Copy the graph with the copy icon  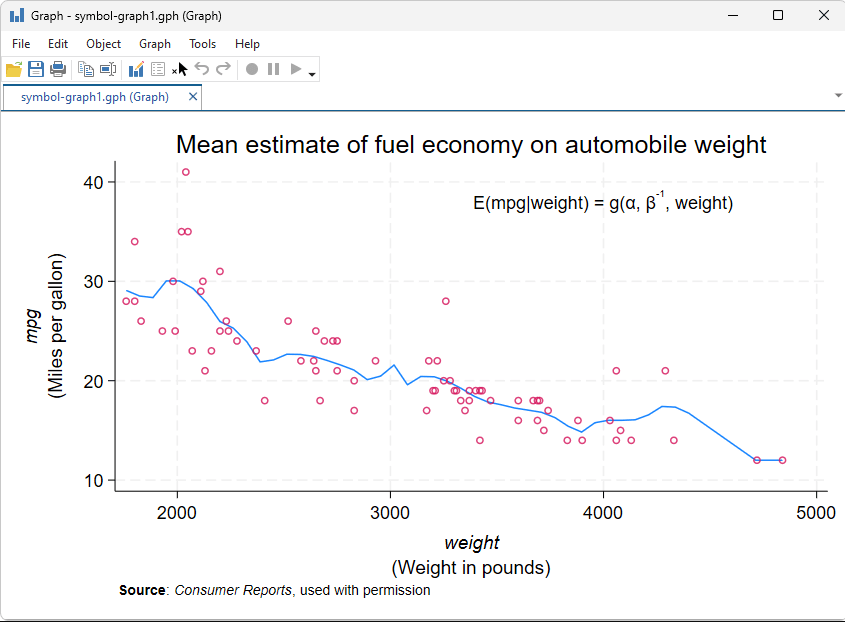click(x=86, y=69)
